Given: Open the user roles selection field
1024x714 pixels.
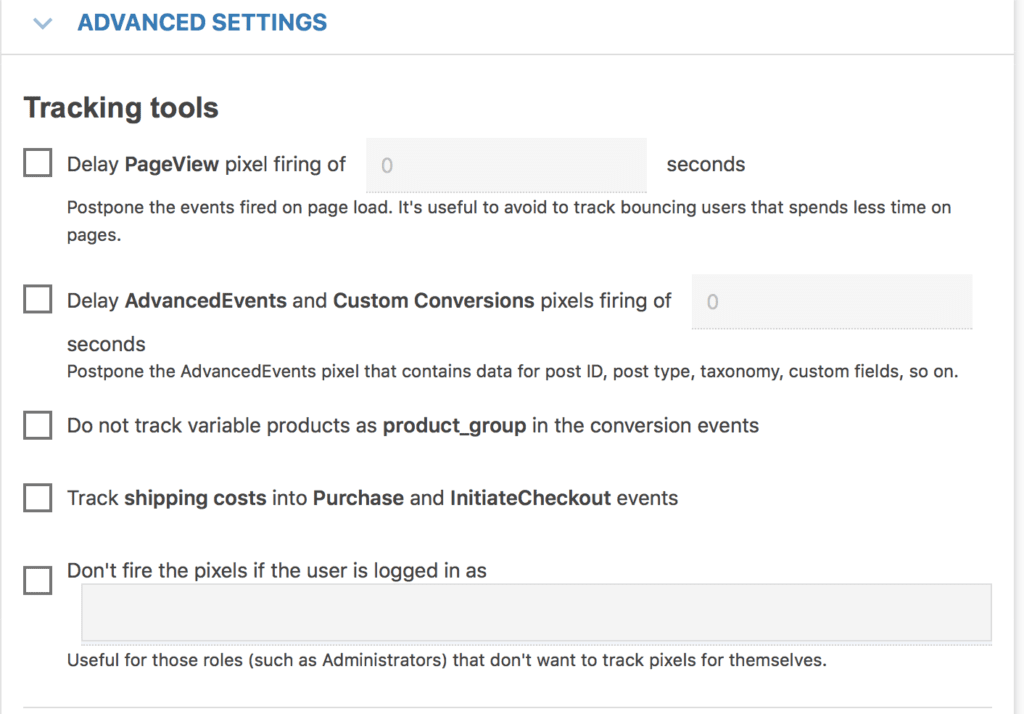Looking at the screenshot, I should coord(536,612).
